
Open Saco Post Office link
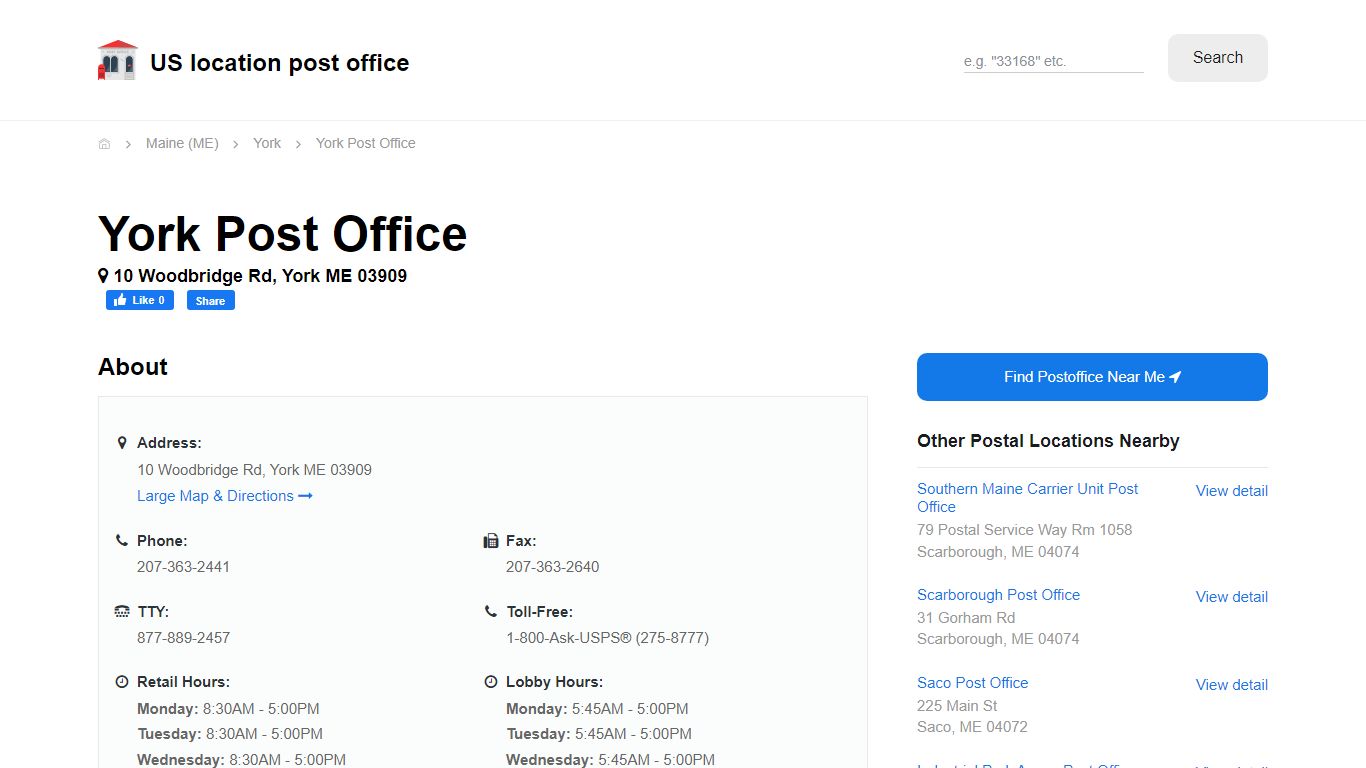point(972,683)
